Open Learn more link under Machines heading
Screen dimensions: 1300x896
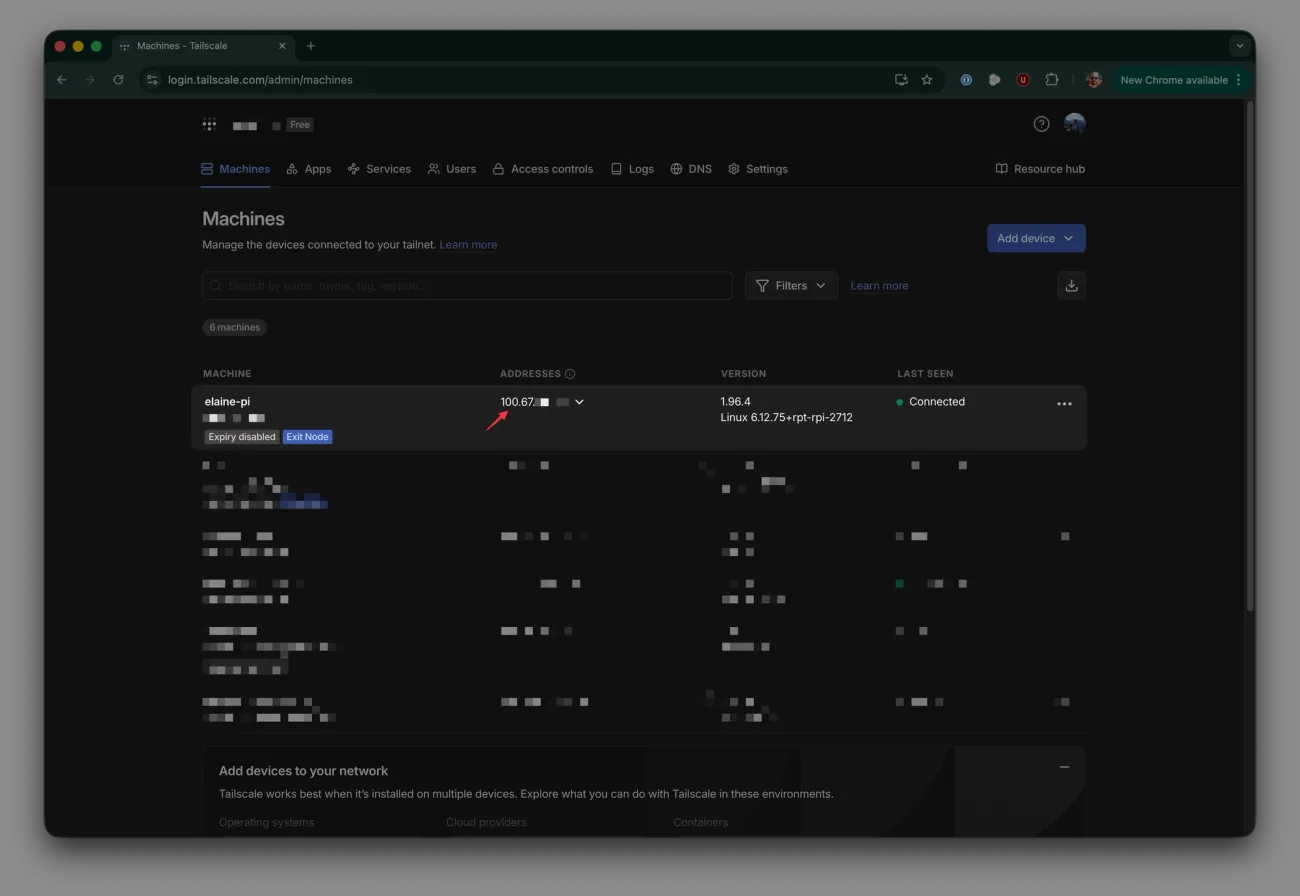[468, 245]
